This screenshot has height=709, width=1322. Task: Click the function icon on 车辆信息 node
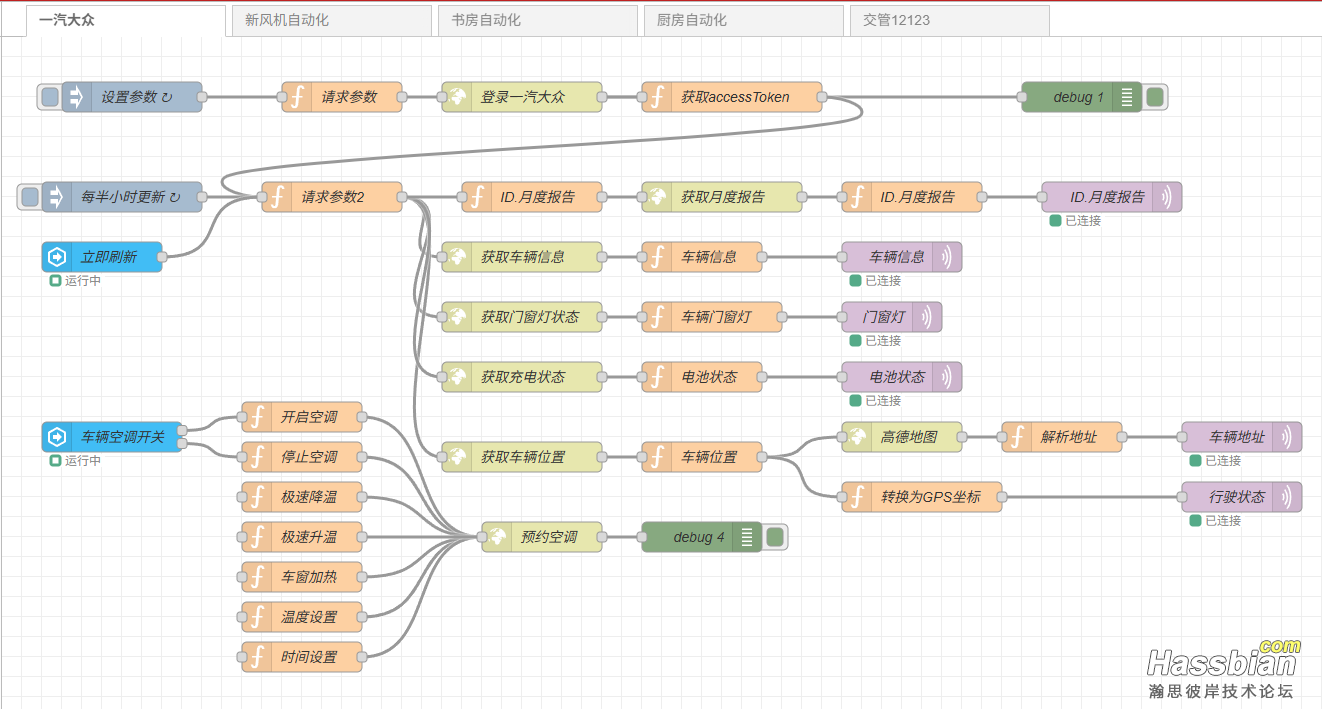657,257
